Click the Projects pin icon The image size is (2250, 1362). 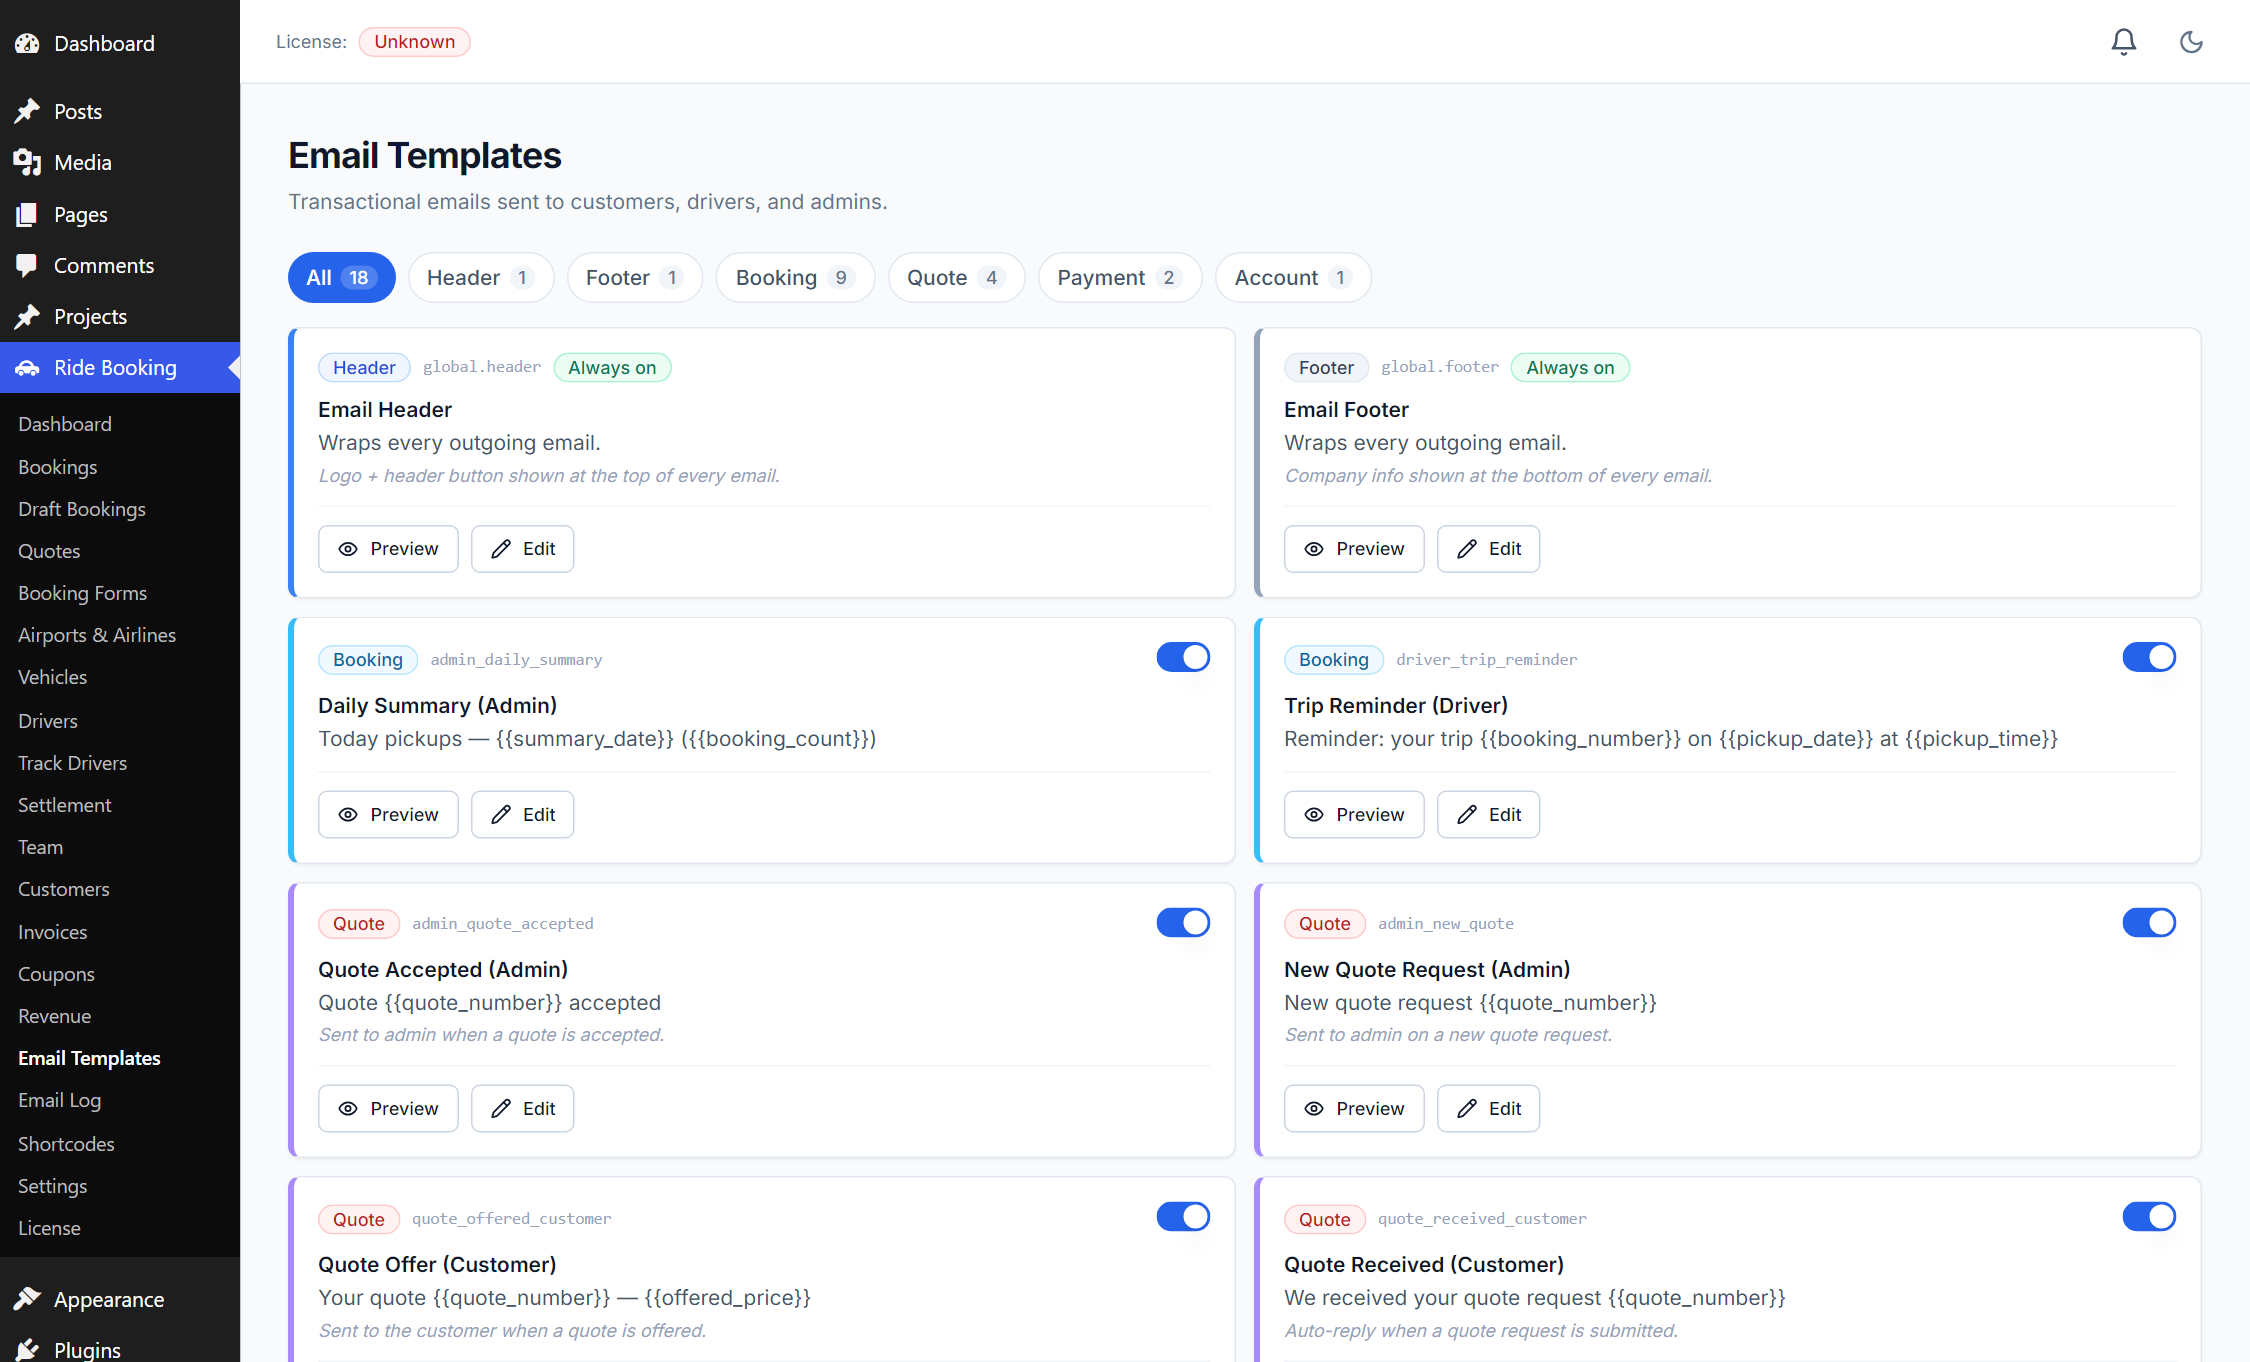coord(27,316)
